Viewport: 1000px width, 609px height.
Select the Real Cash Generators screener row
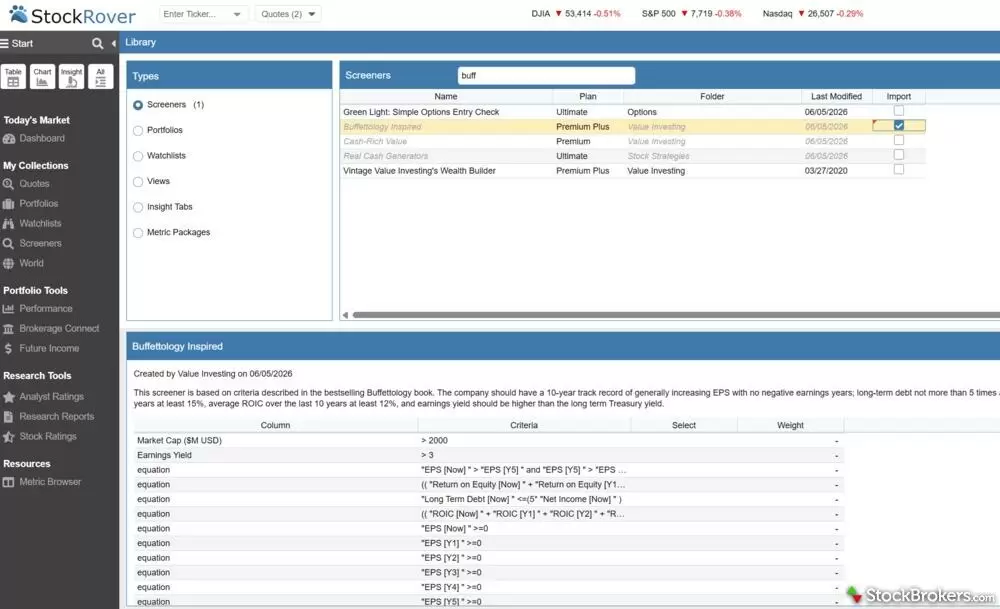pyautogui.click(x=632, y=156)
